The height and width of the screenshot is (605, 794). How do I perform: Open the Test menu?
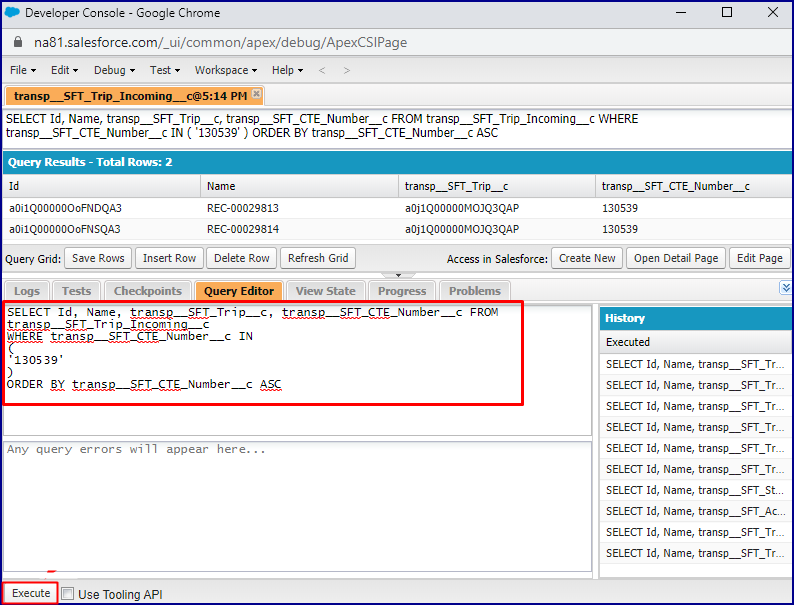tap(165, 70)
